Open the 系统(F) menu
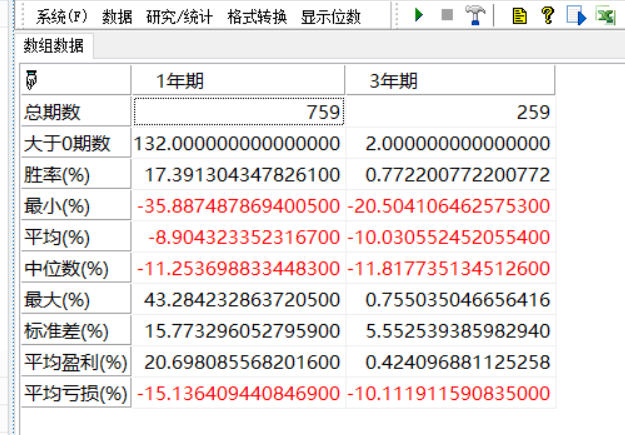 point(62,17)
